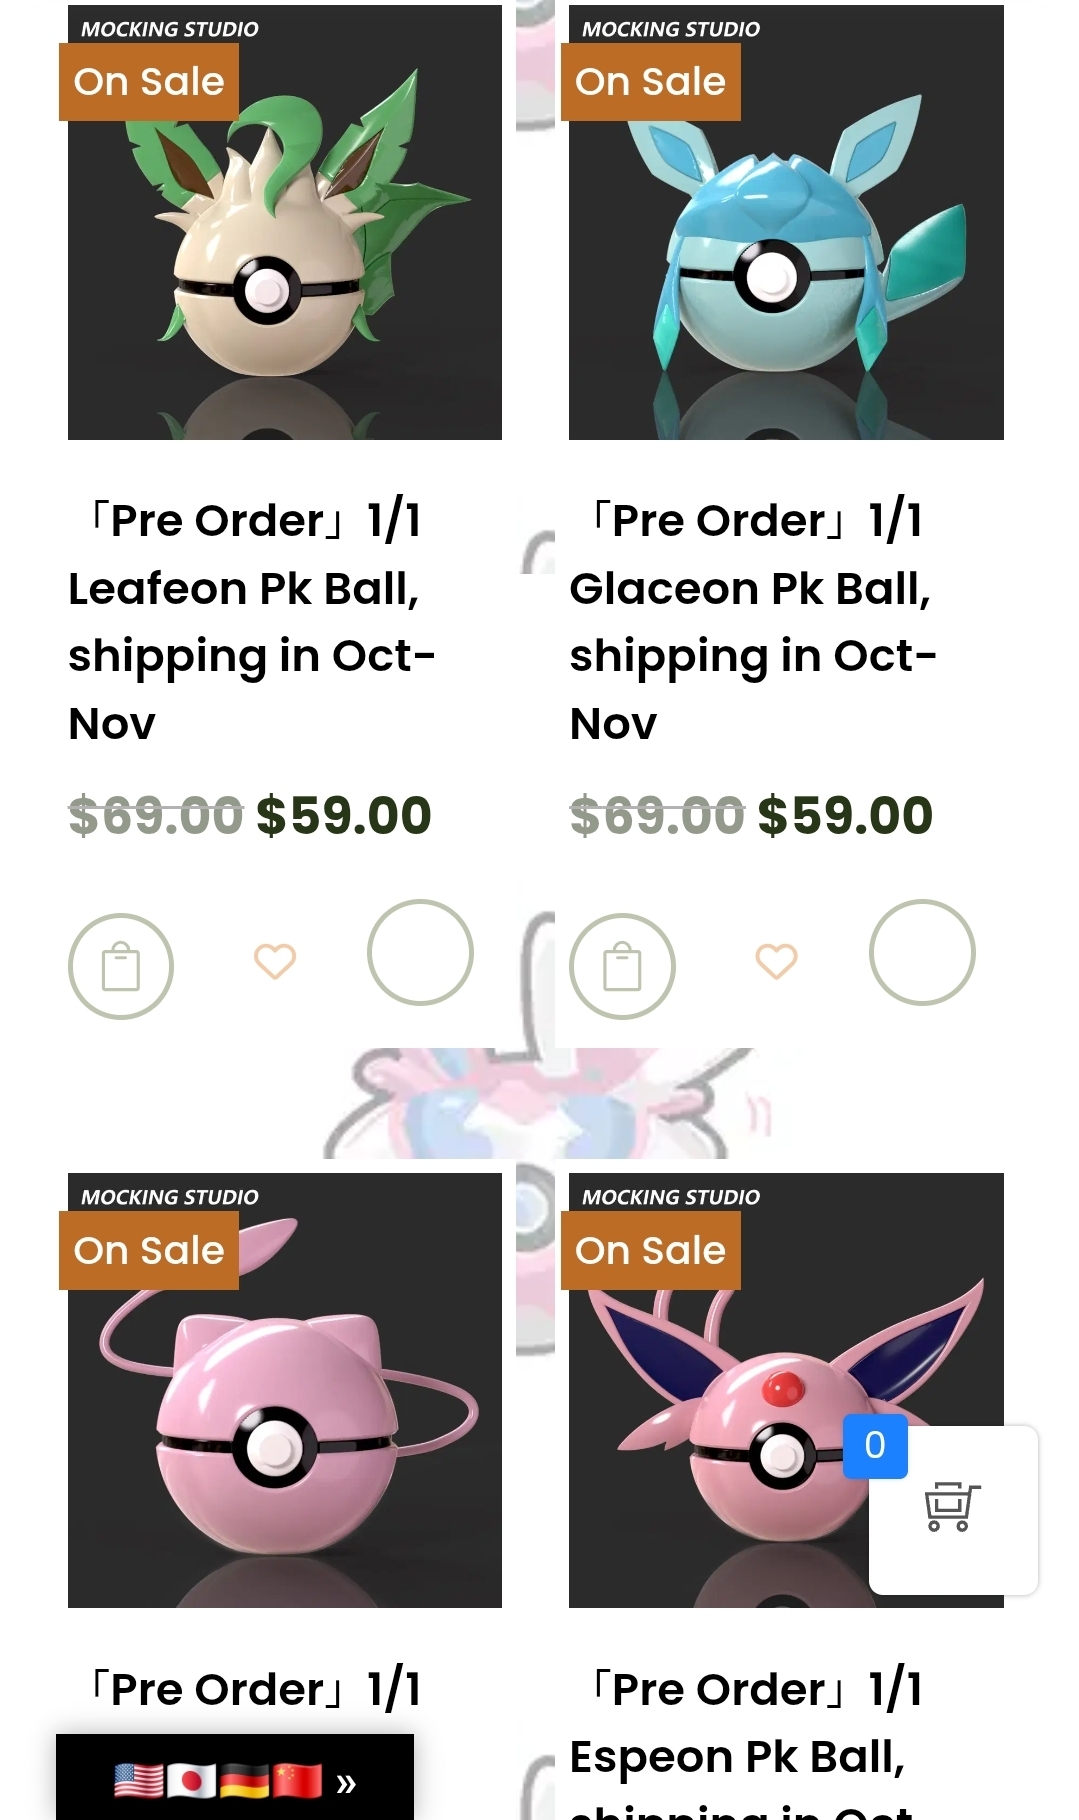
Task: Select the Germany flag language
Action: [x=244, y=1781]
